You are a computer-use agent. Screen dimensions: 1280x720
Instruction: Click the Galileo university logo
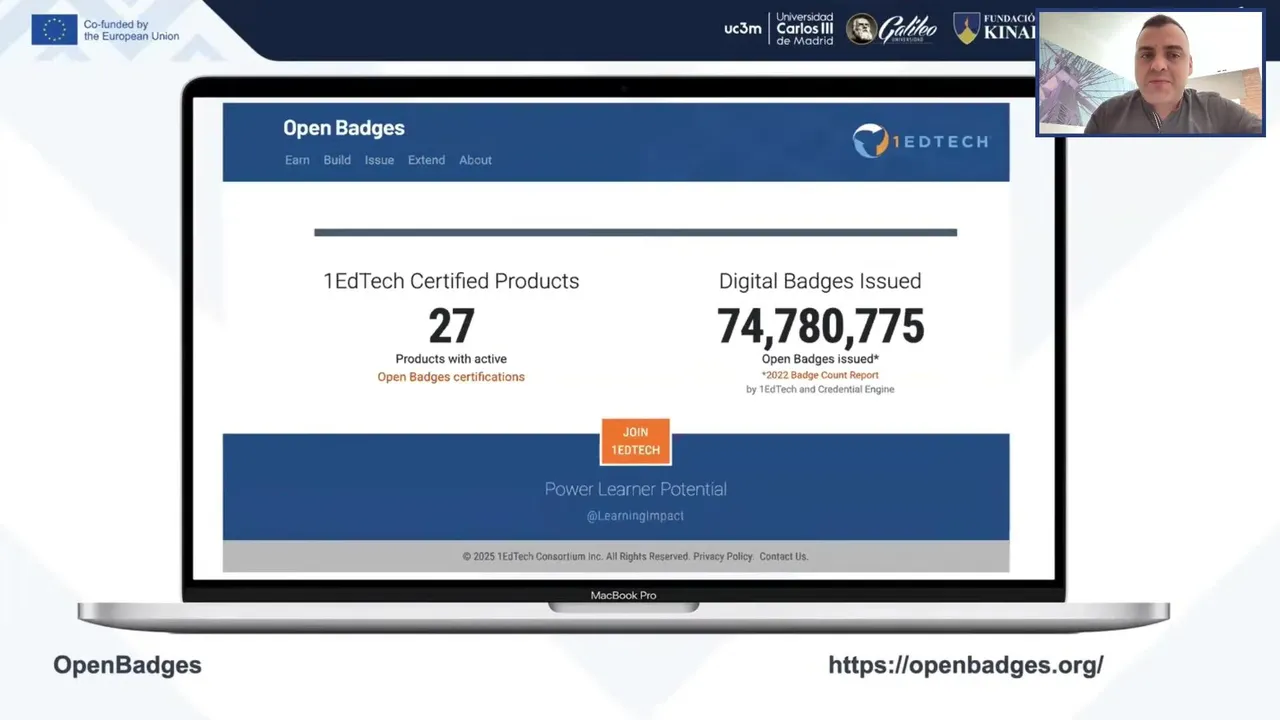892,29
